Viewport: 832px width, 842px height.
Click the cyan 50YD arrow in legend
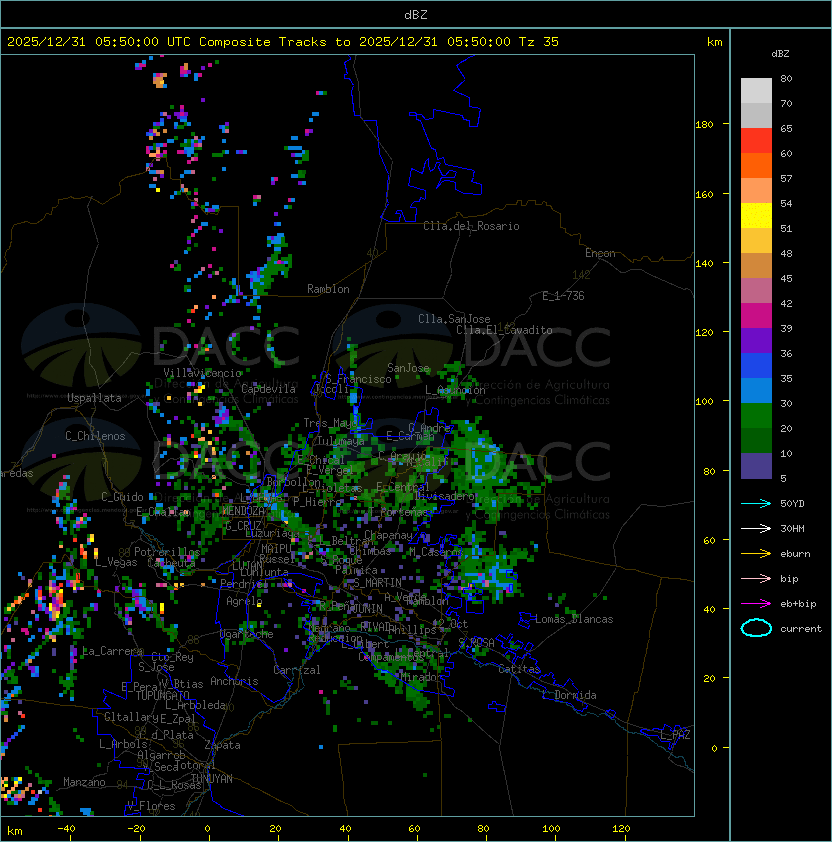pos(756,503)
